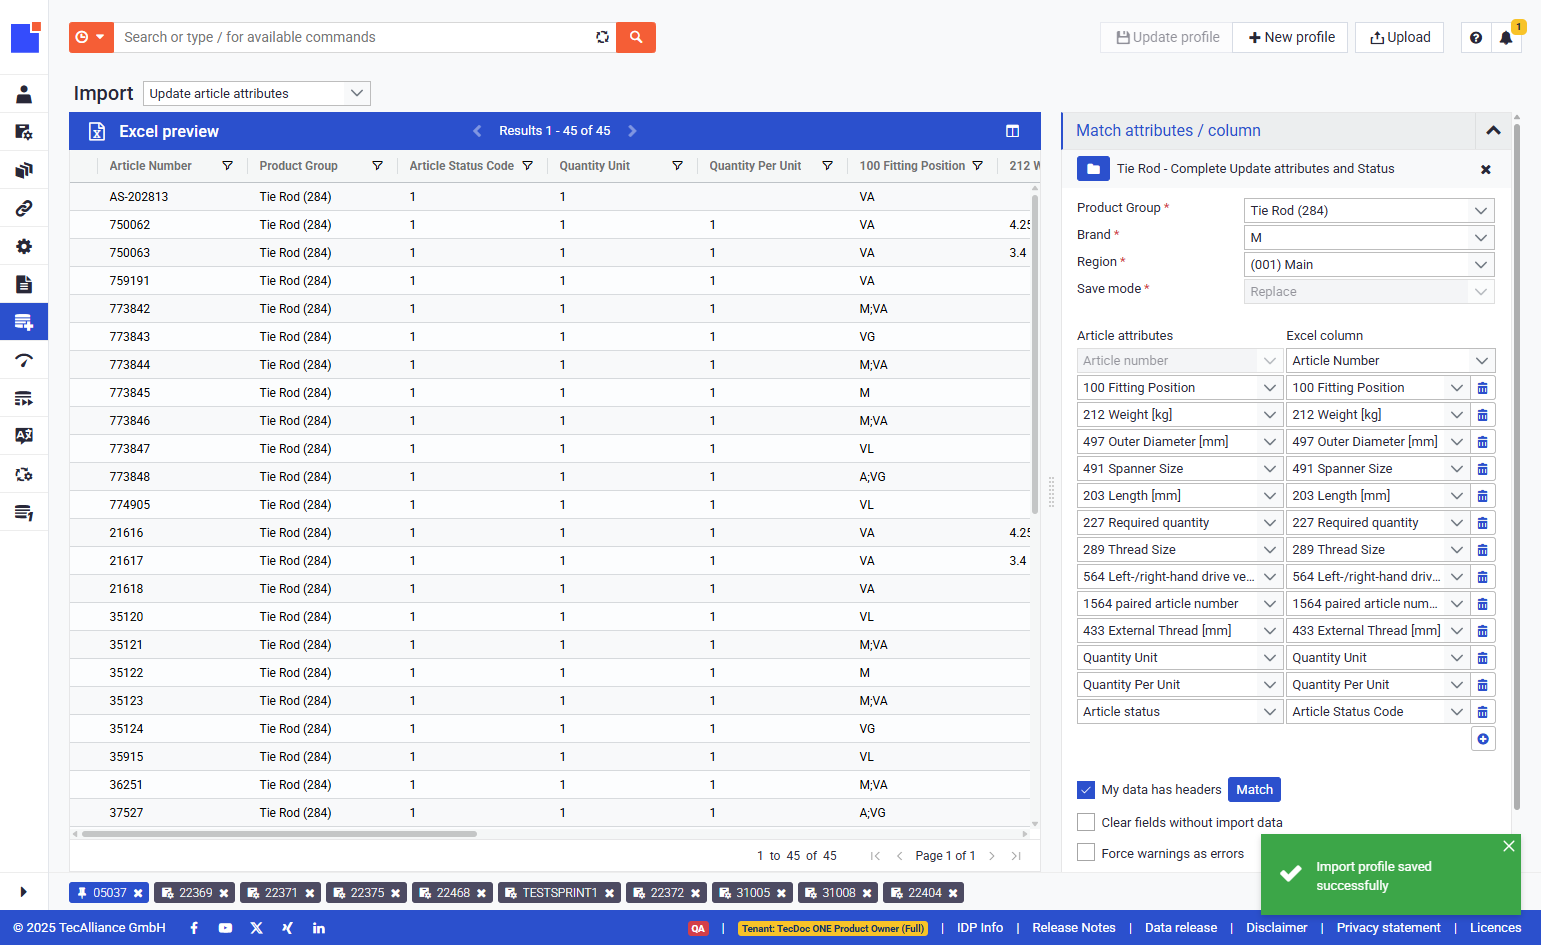Switch to the 31005 tab
This screenshot has height=945, width=1541.
(x=752, y=893)
